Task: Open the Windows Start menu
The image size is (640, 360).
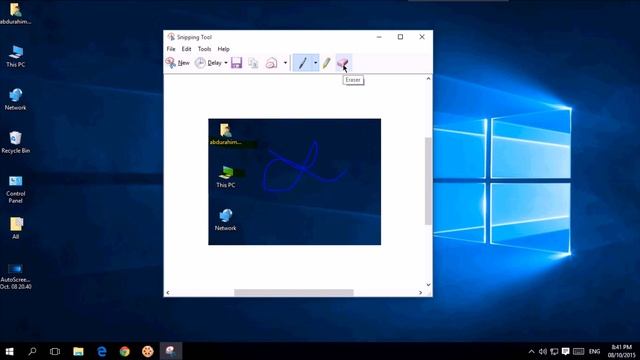Action: click(9, 351)
